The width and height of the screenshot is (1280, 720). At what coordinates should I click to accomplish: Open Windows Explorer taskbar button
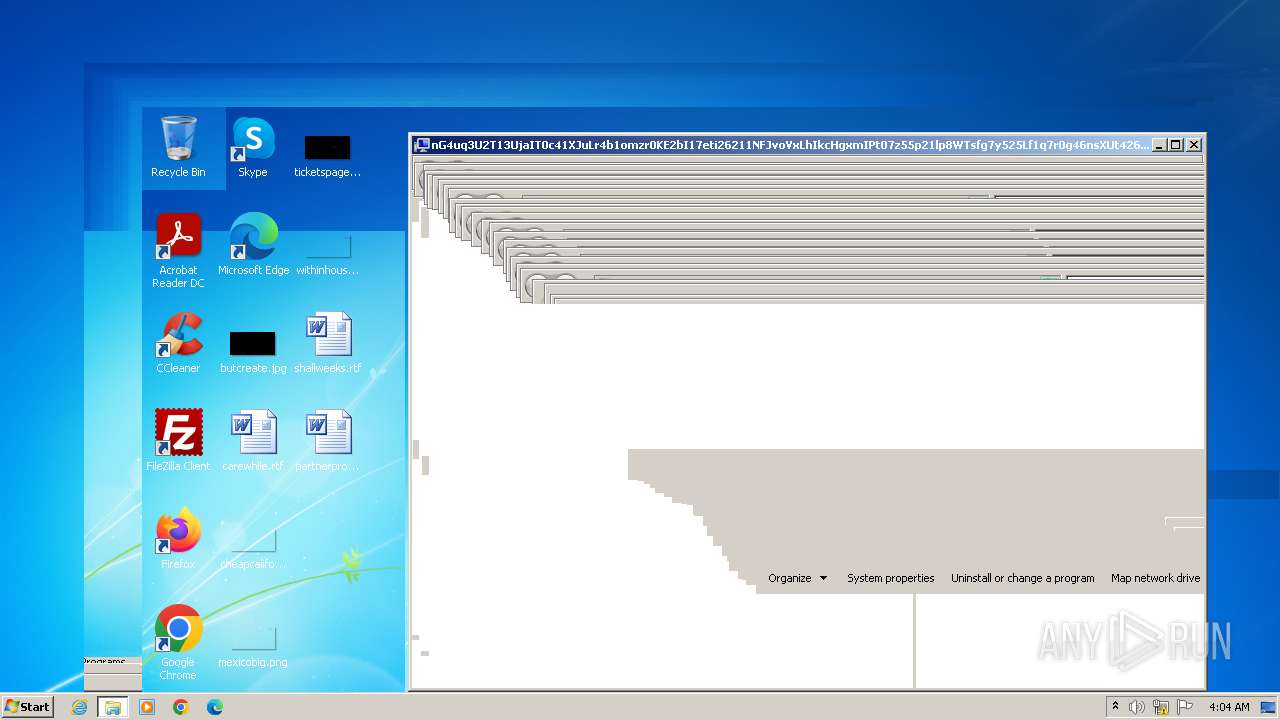[113, 707]
